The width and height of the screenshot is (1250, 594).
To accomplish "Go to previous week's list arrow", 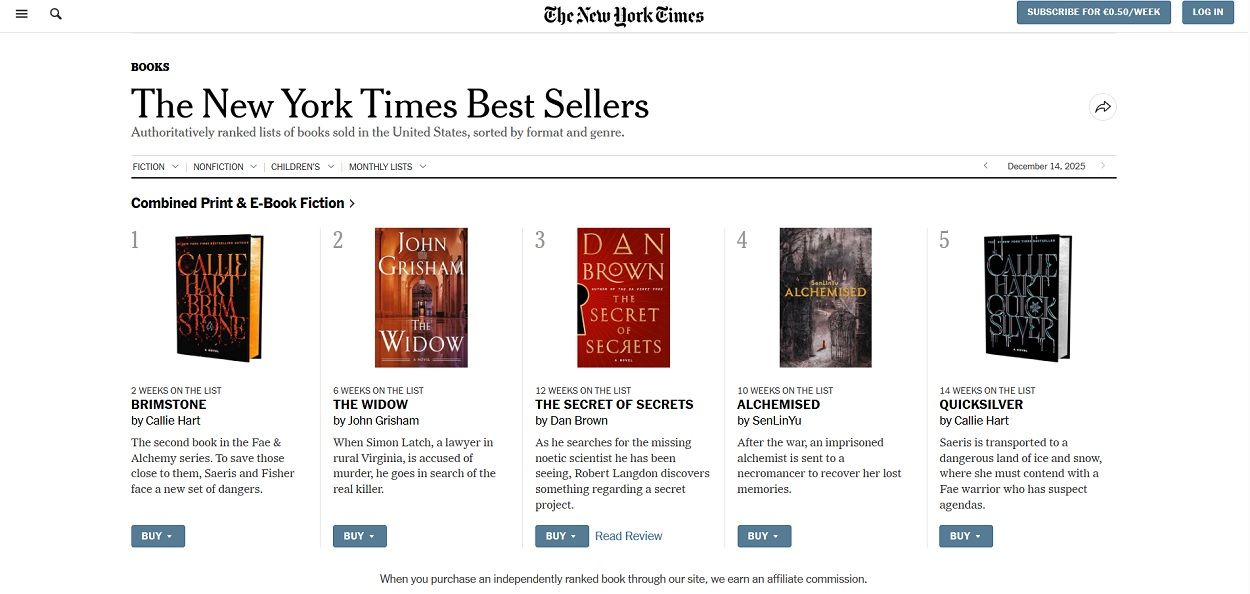I will point(985,166).
